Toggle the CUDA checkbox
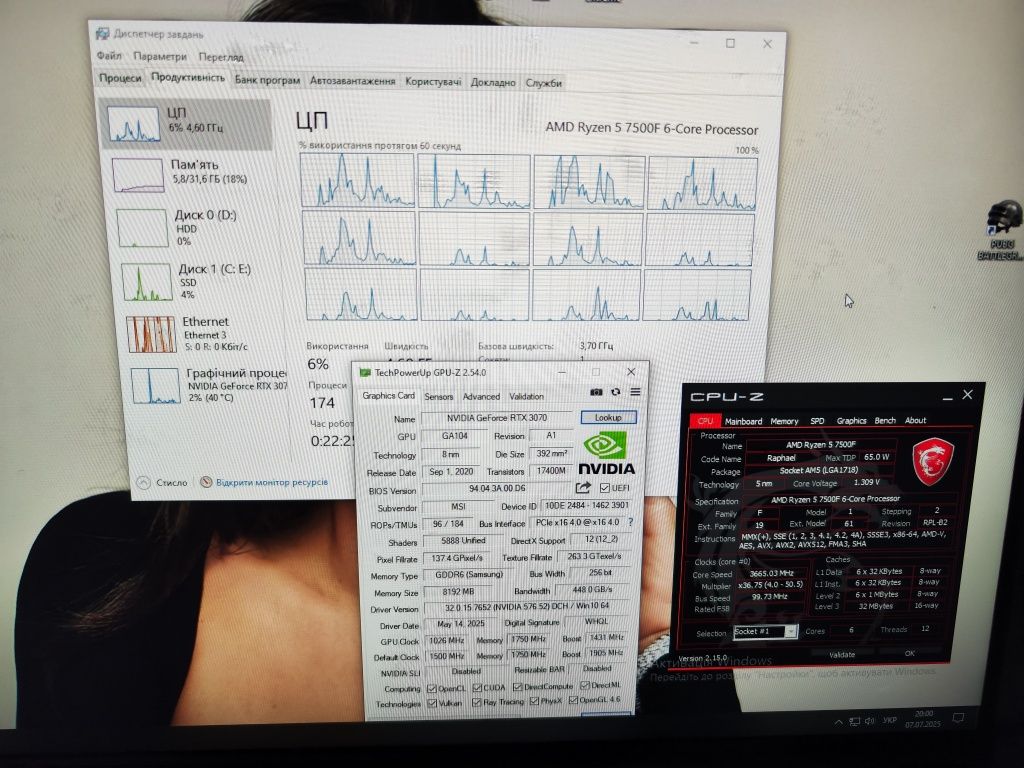 coord(477,688)
